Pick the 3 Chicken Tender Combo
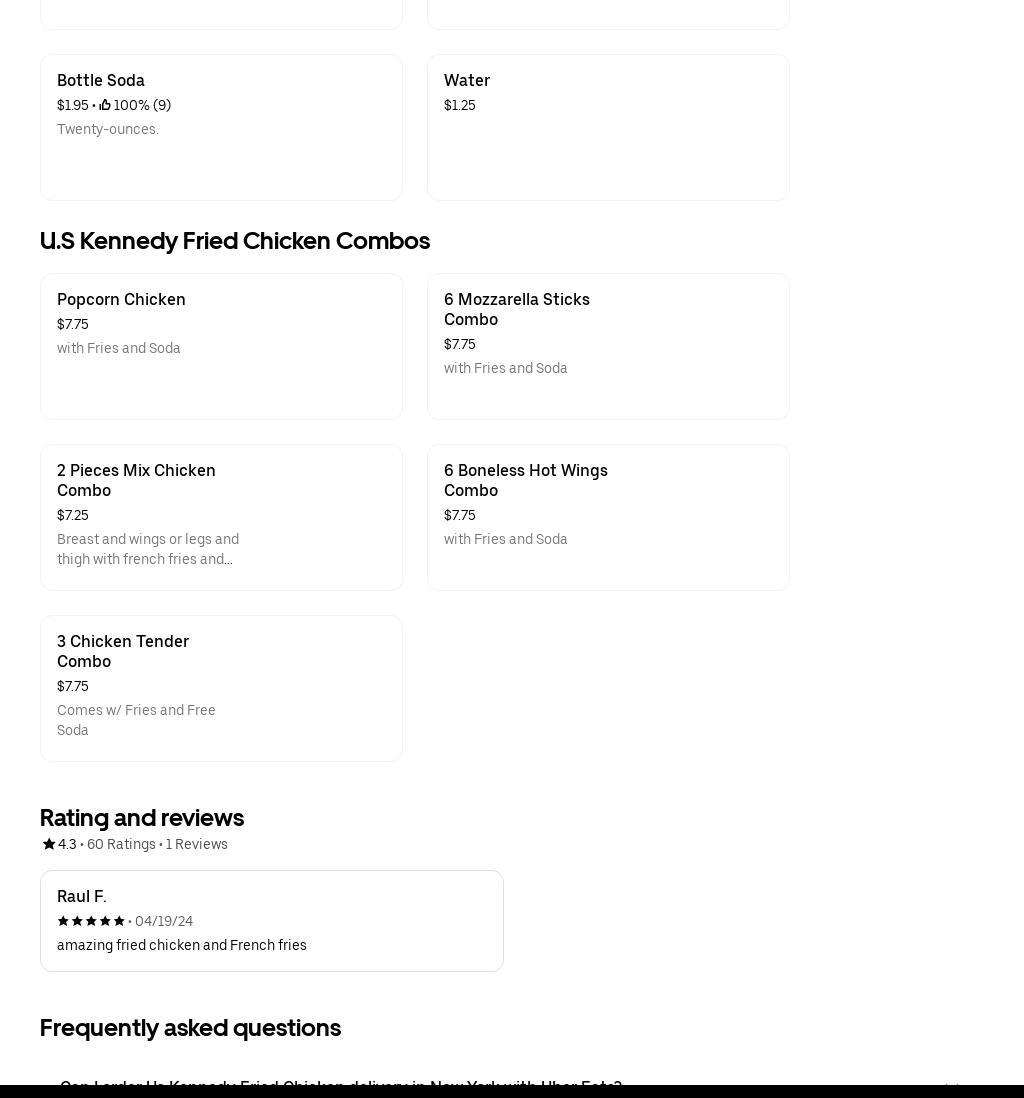1024x1098 pixels. 221,688
